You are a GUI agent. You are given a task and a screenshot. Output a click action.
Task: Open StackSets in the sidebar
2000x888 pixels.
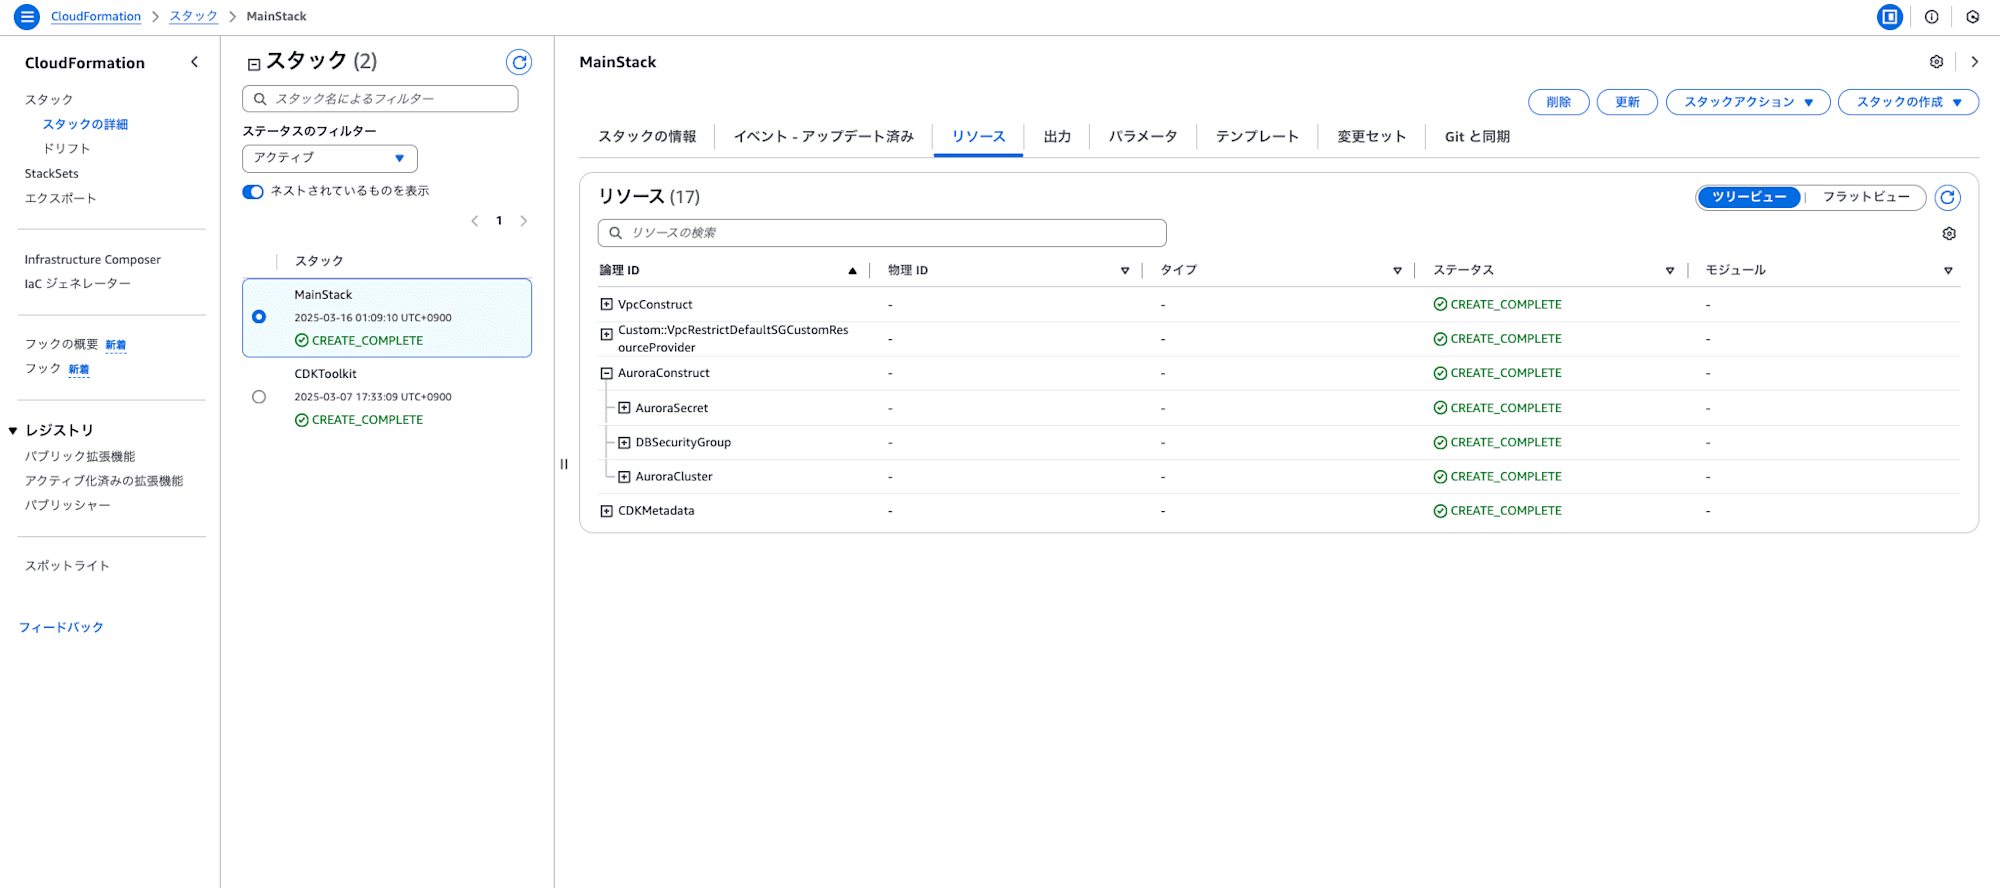(51, 174)
